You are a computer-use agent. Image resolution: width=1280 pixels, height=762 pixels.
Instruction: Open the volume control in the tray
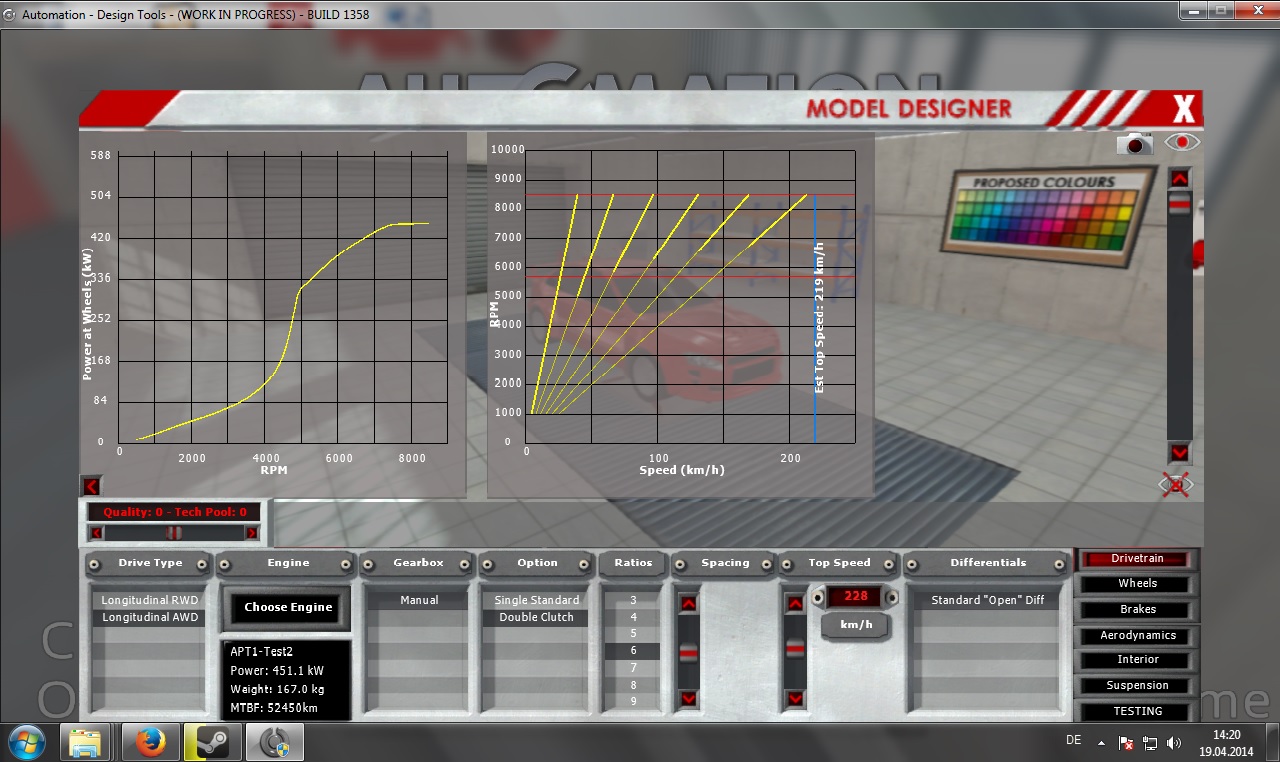pyautogui.click(x=1172, y=744)
